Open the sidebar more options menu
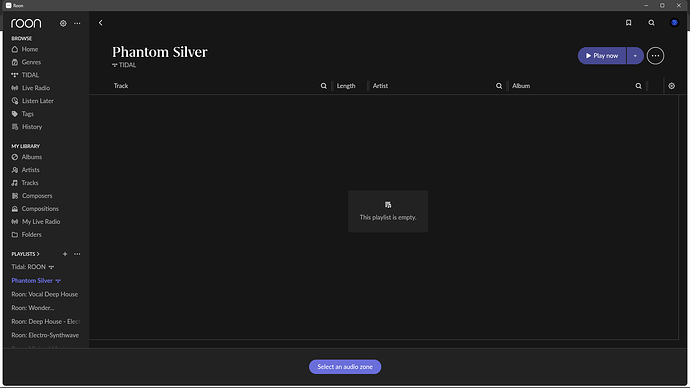Image resolution: width=690 pixels, height=388 pixels. pyautogui.click(x=77, y=23)
